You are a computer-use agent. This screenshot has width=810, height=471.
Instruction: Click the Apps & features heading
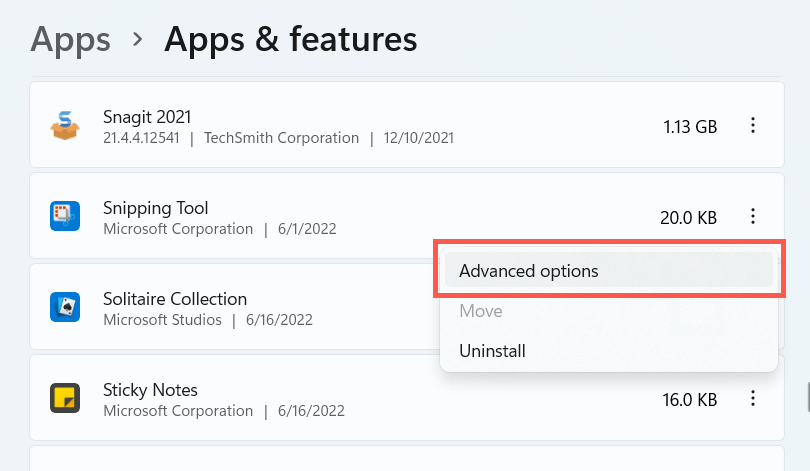290,39
